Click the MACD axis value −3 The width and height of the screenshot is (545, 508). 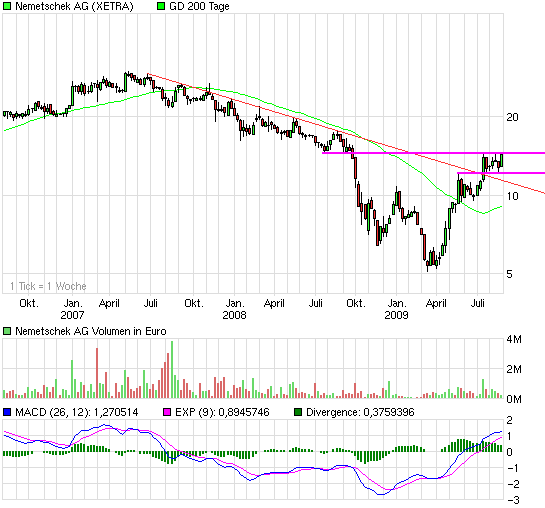pos(513,500)
